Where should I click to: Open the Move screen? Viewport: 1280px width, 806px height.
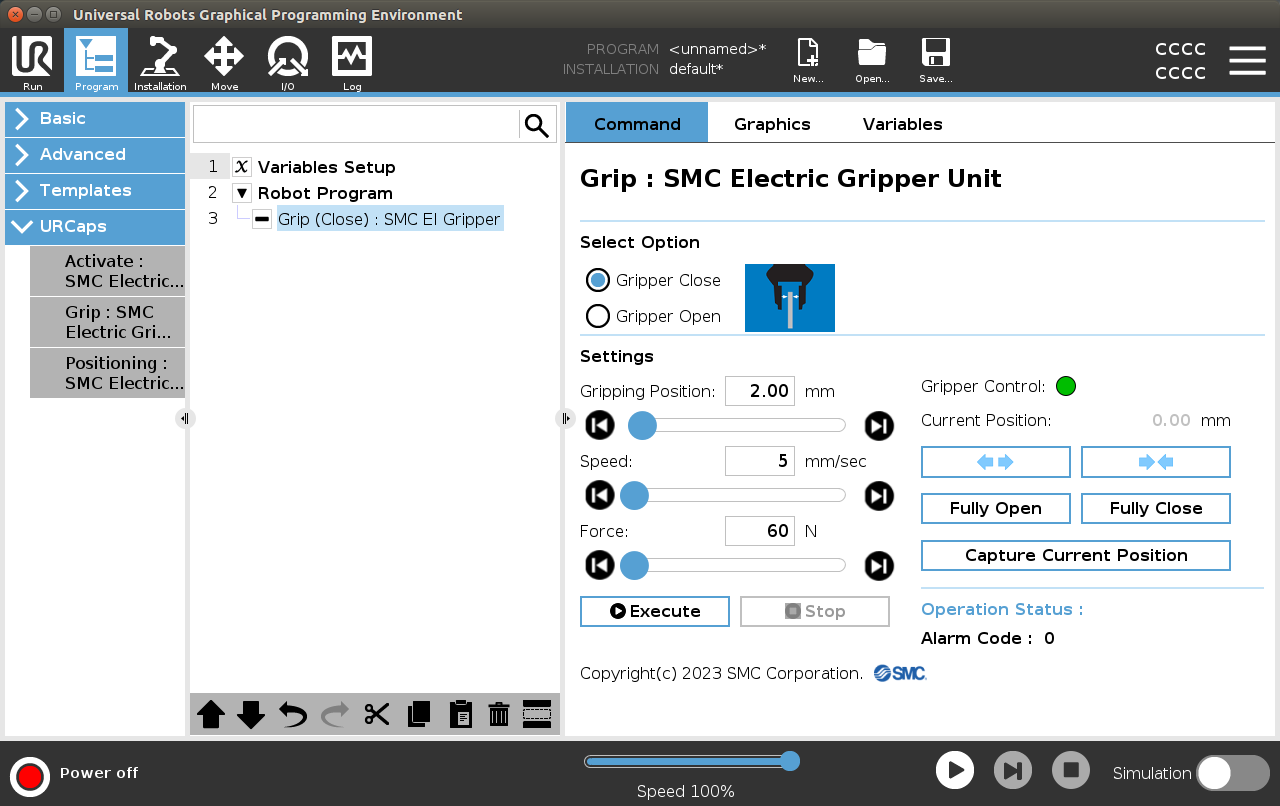click(x=224, y=62)
